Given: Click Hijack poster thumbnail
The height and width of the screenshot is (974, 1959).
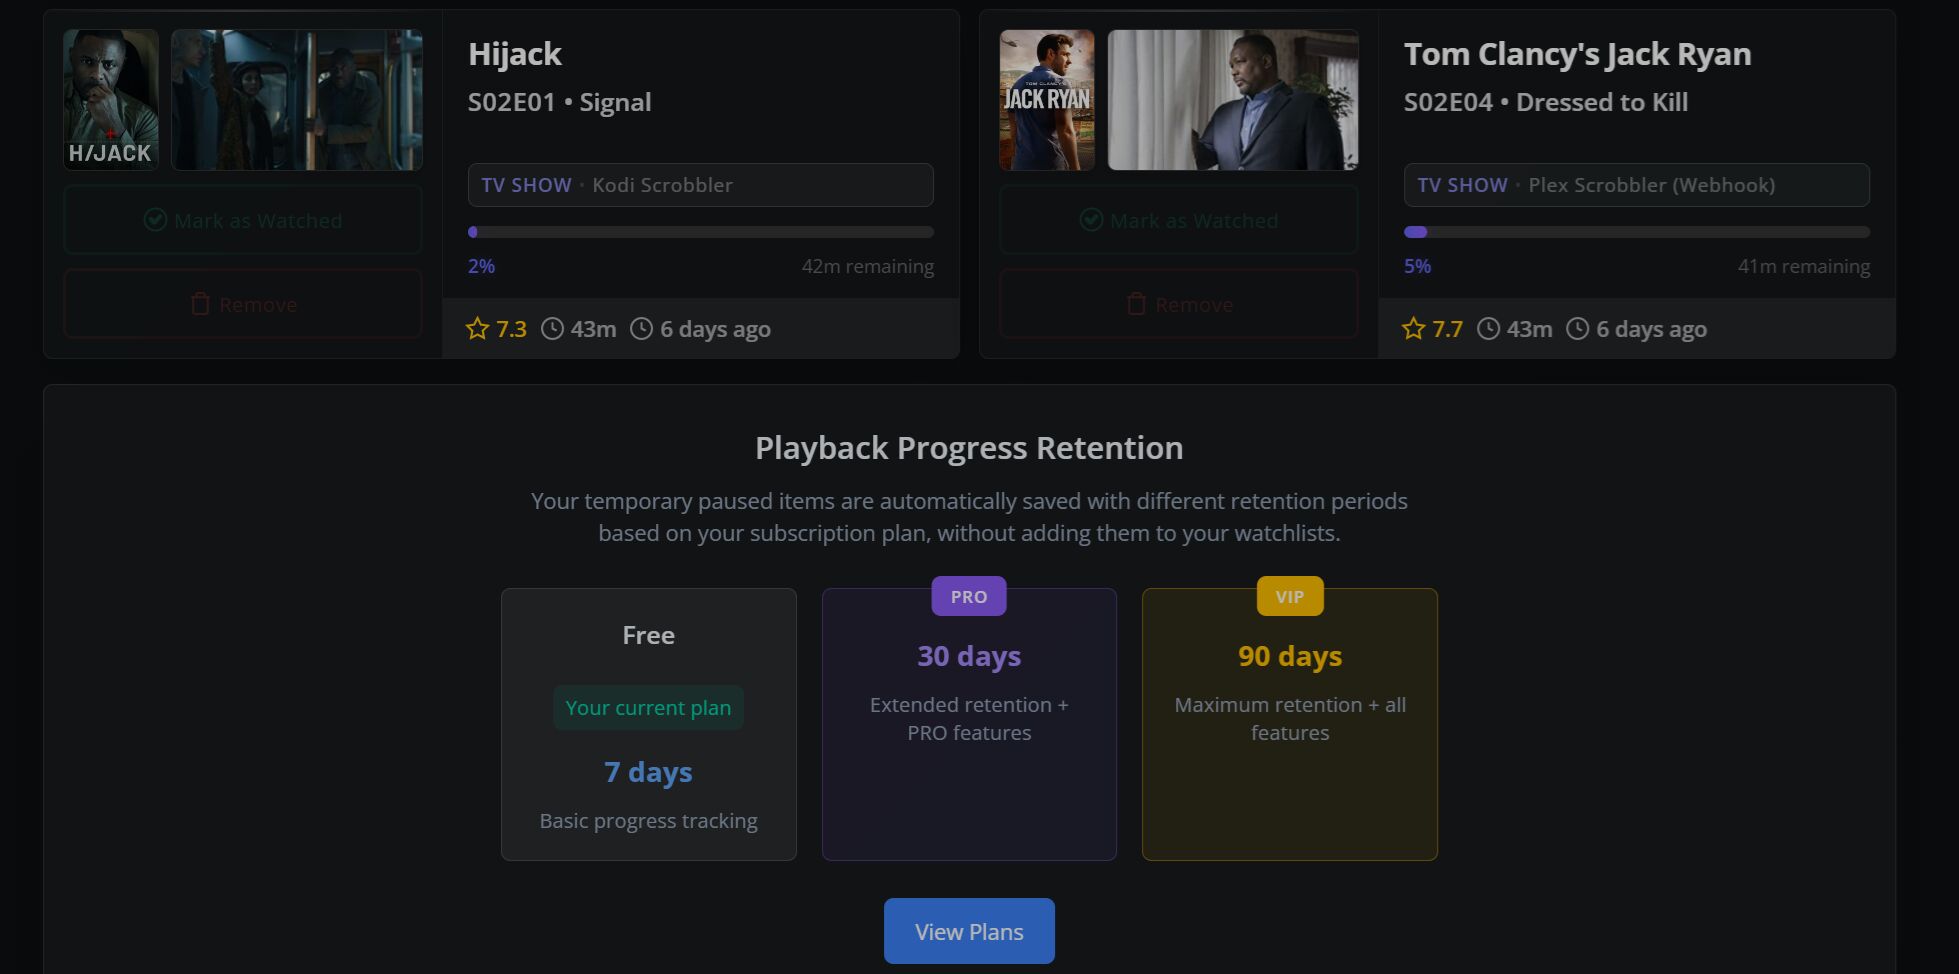Looking at the screenshot, I should [x=111, y=99].
